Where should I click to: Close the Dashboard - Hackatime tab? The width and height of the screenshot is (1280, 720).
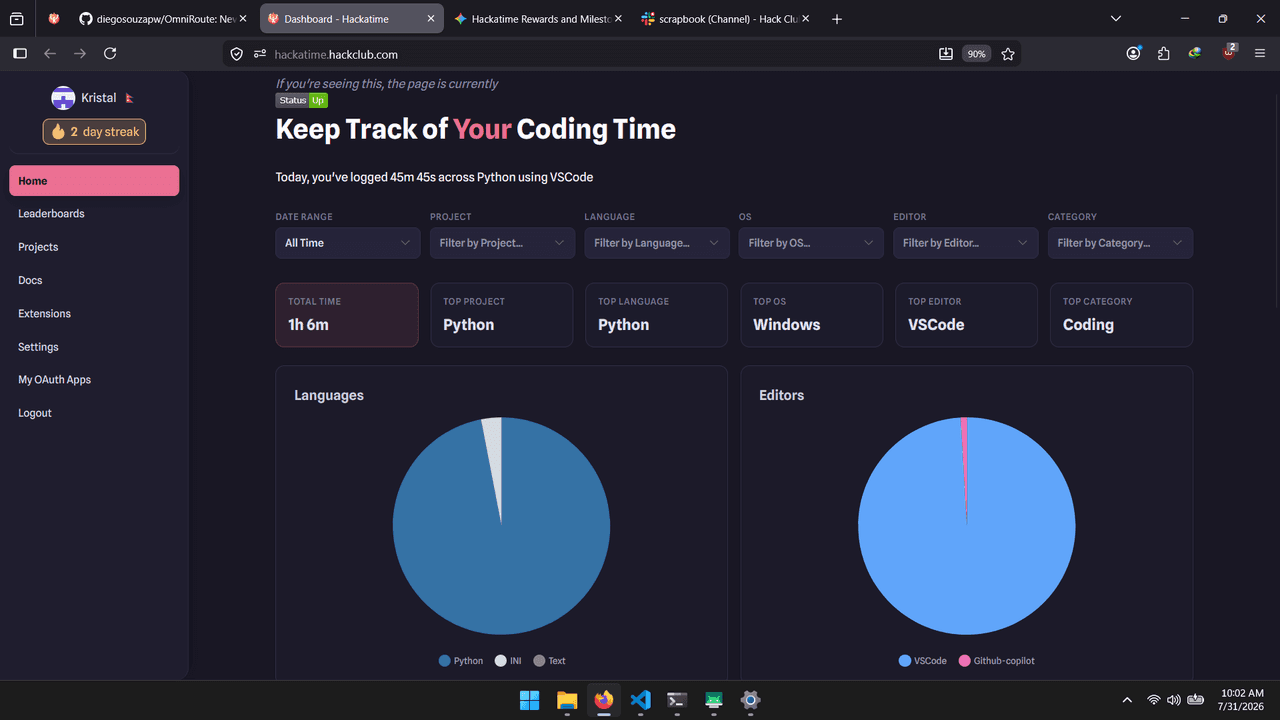point(431,19)
